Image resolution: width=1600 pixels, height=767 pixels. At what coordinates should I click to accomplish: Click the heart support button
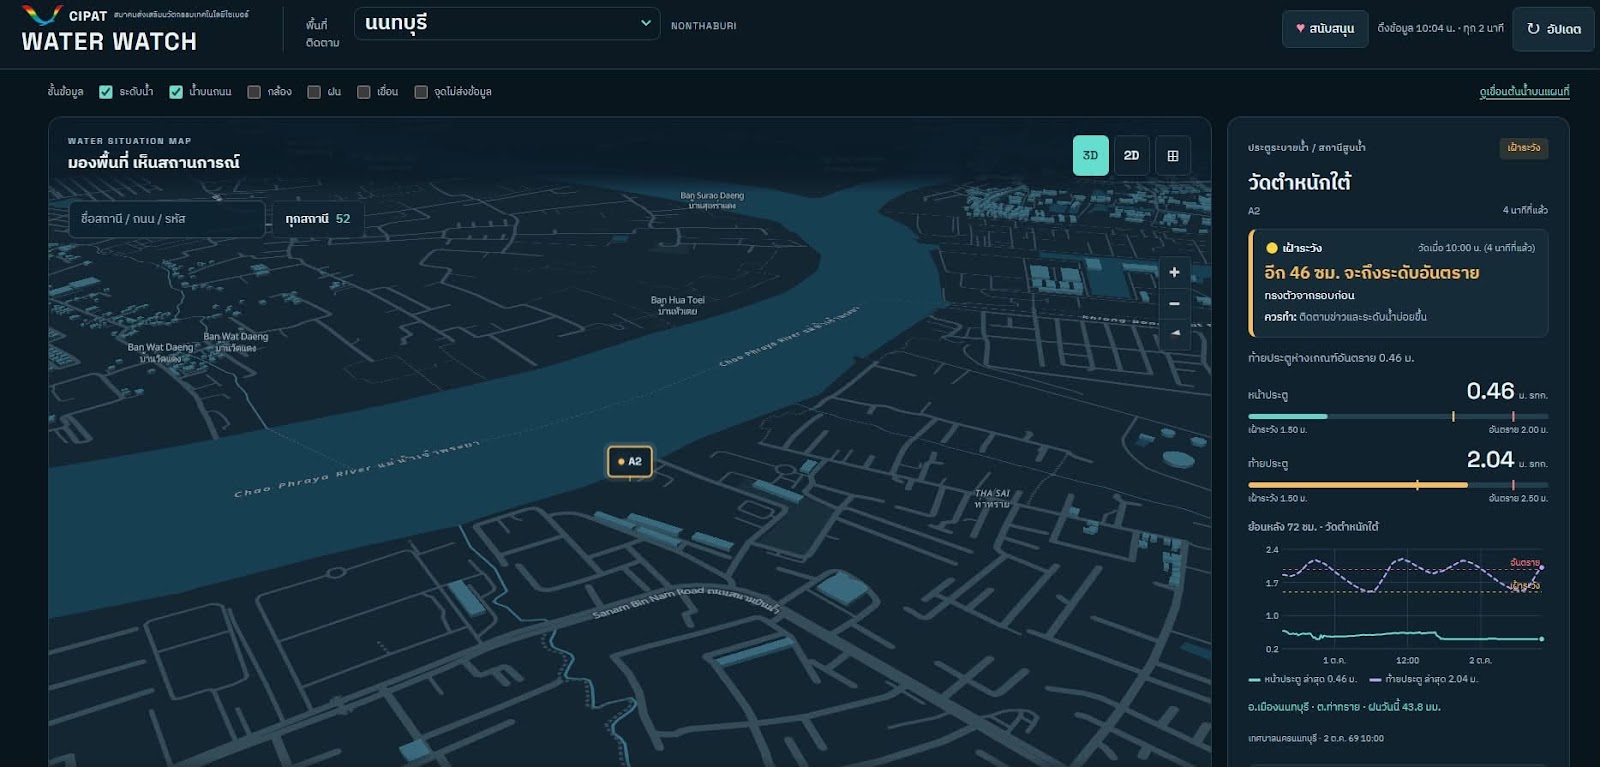click(1324, 29)
